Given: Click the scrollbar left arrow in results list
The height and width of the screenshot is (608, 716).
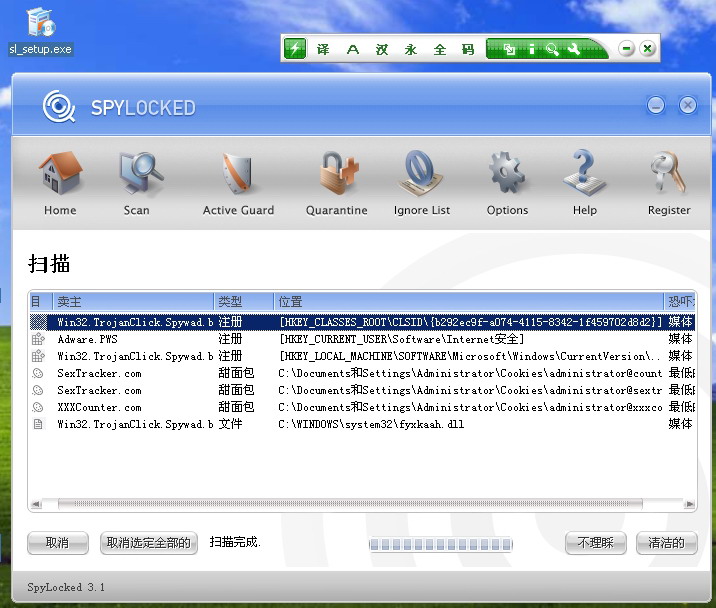Looking at the screenshot, I should (36, 504).
